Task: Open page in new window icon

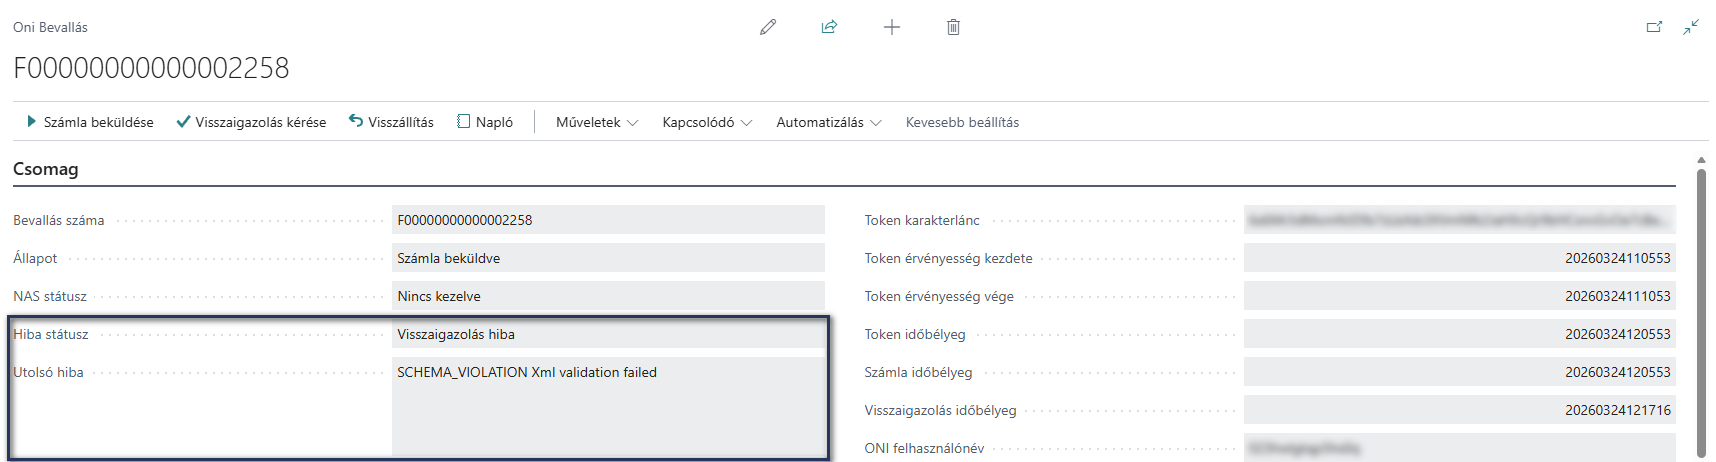Action: (x=1654, y=27)
